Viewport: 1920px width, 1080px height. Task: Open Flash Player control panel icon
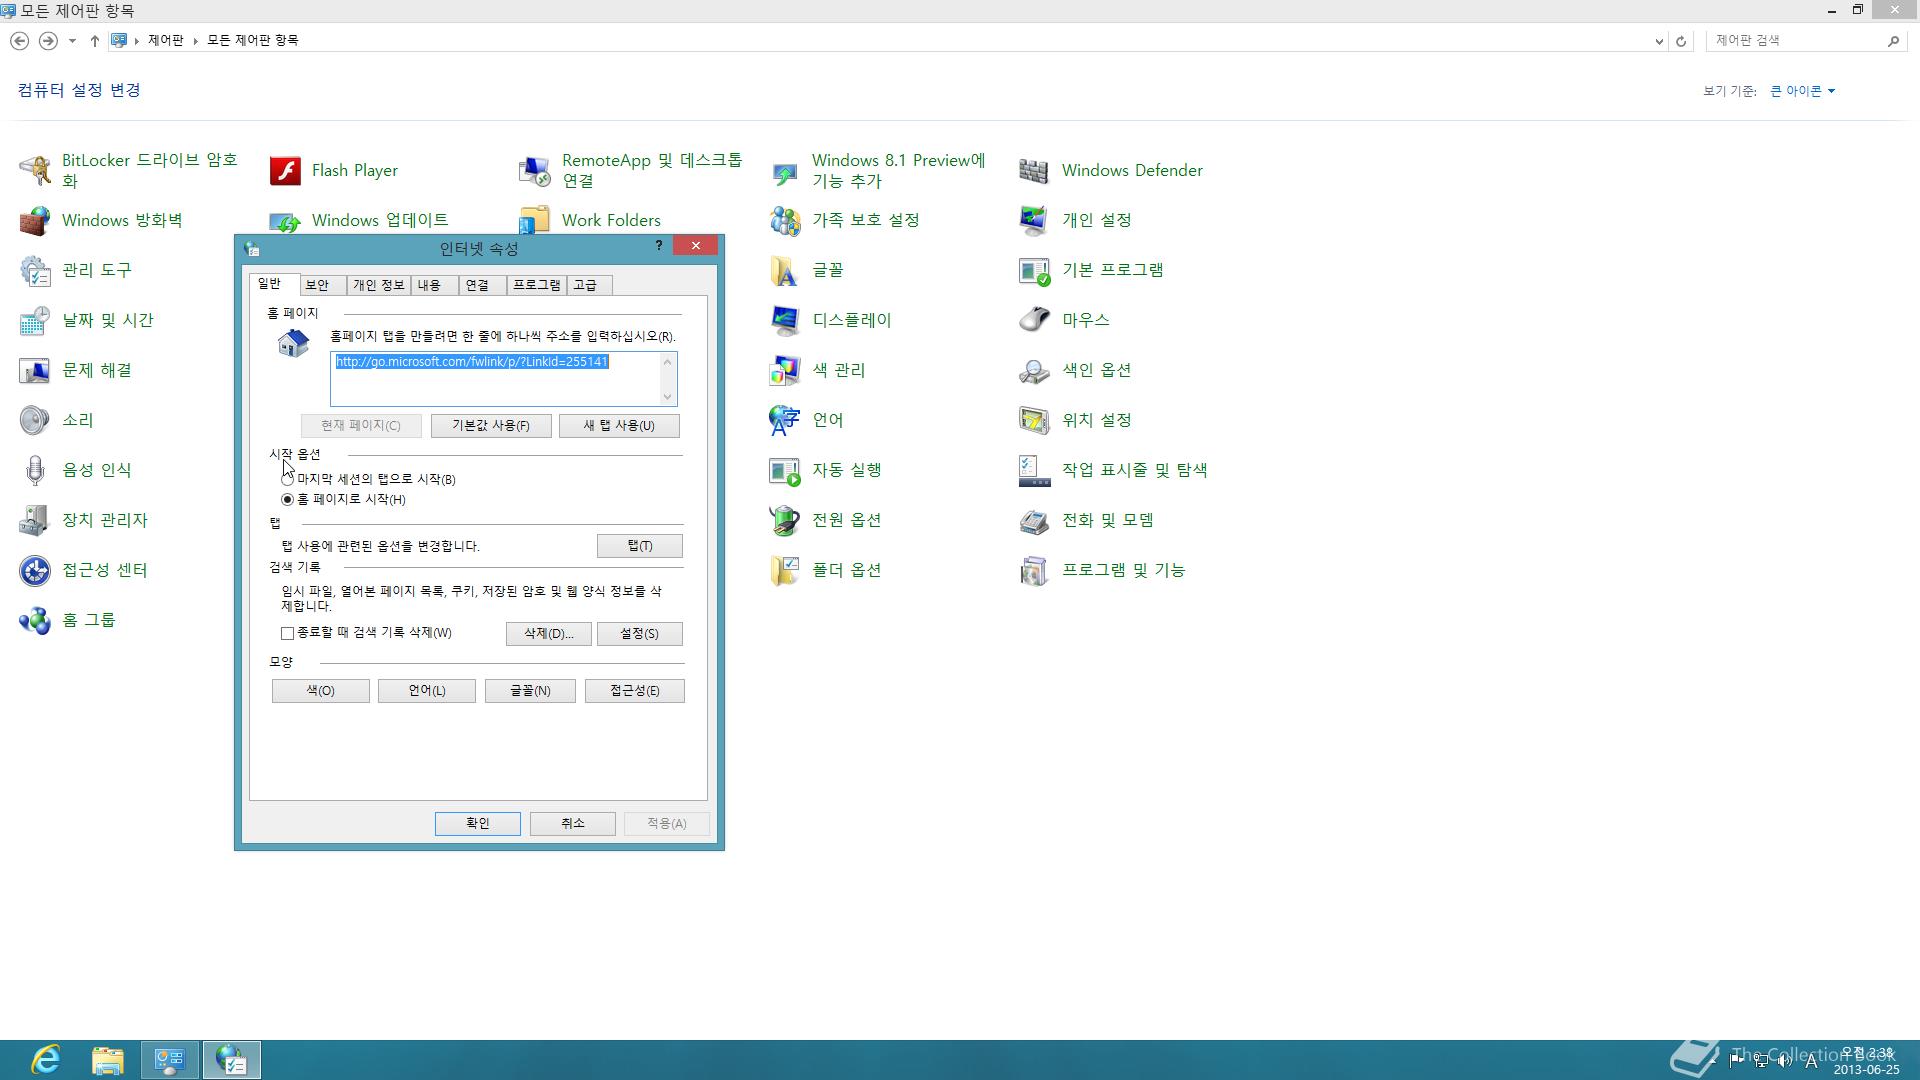tap(284, 170)
